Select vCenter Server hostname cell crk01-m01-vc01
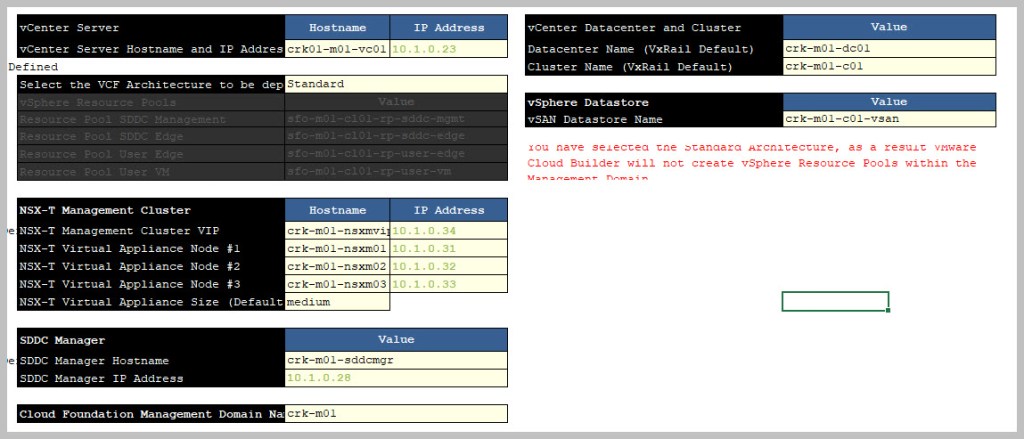The height and width of the screenshot is (439, 1024). [337, 49]
